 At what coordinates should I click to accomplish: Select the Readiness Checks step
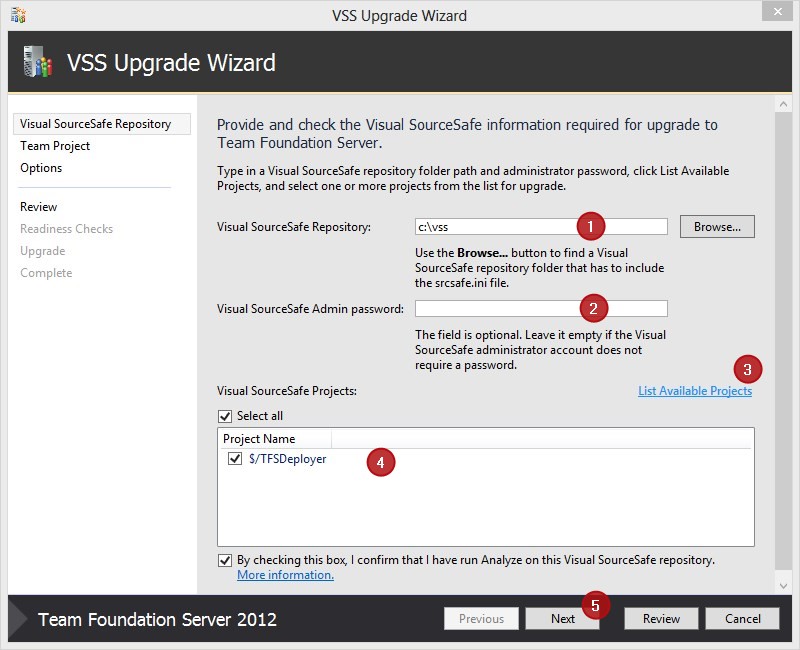click(66, 229)
